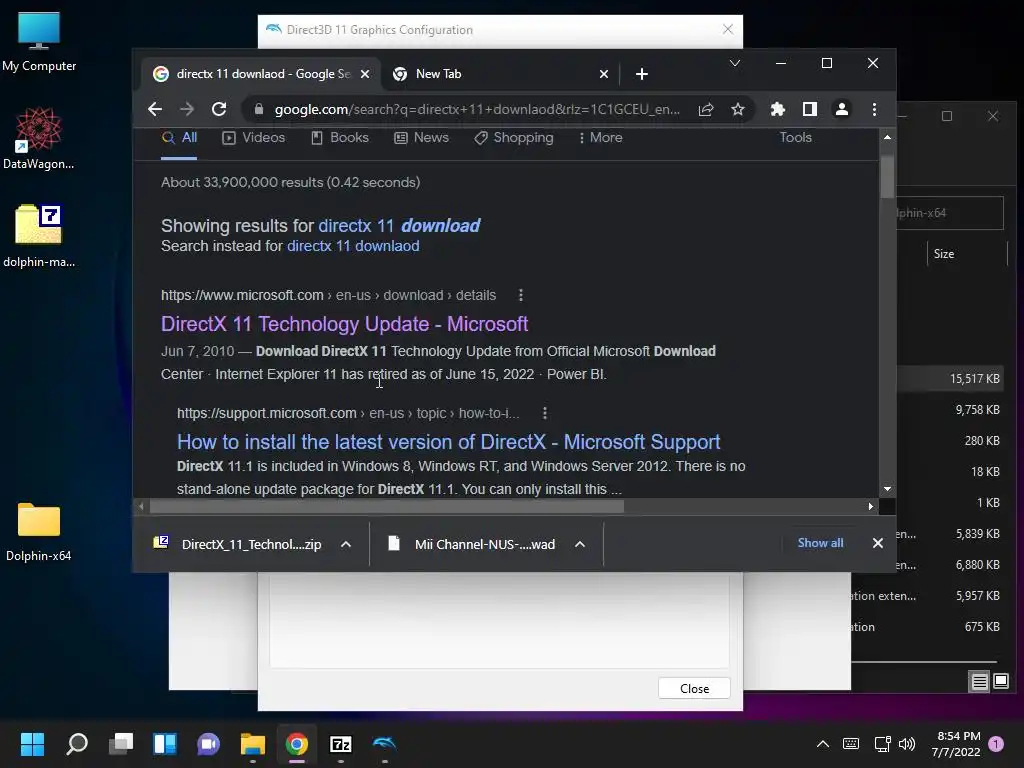This screenshot has height=768, width=1024.
Task: Open Dolphin-x64 folder on desktop
Action: point(39,532)
